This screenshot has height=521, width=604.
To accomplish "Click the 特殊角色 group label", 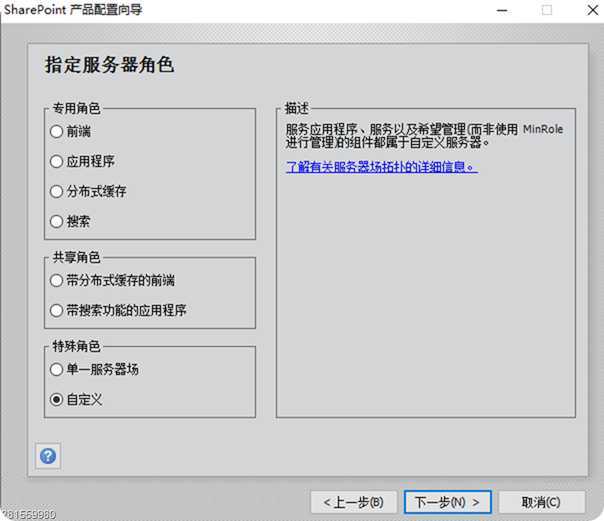I will [x=76, y=346].
